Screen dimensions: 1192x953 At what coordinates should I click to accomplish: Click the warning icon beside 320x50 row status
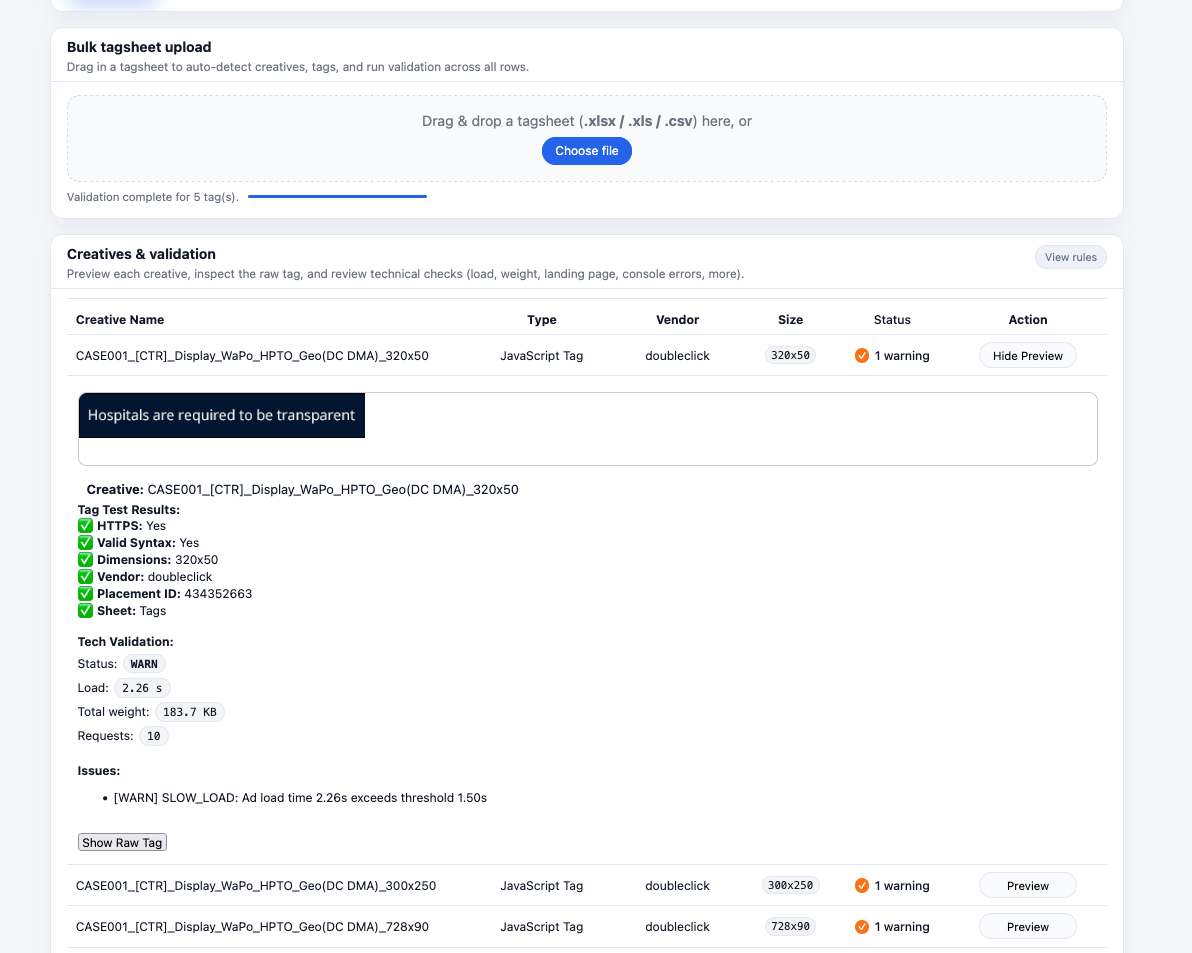pos(860,355)
